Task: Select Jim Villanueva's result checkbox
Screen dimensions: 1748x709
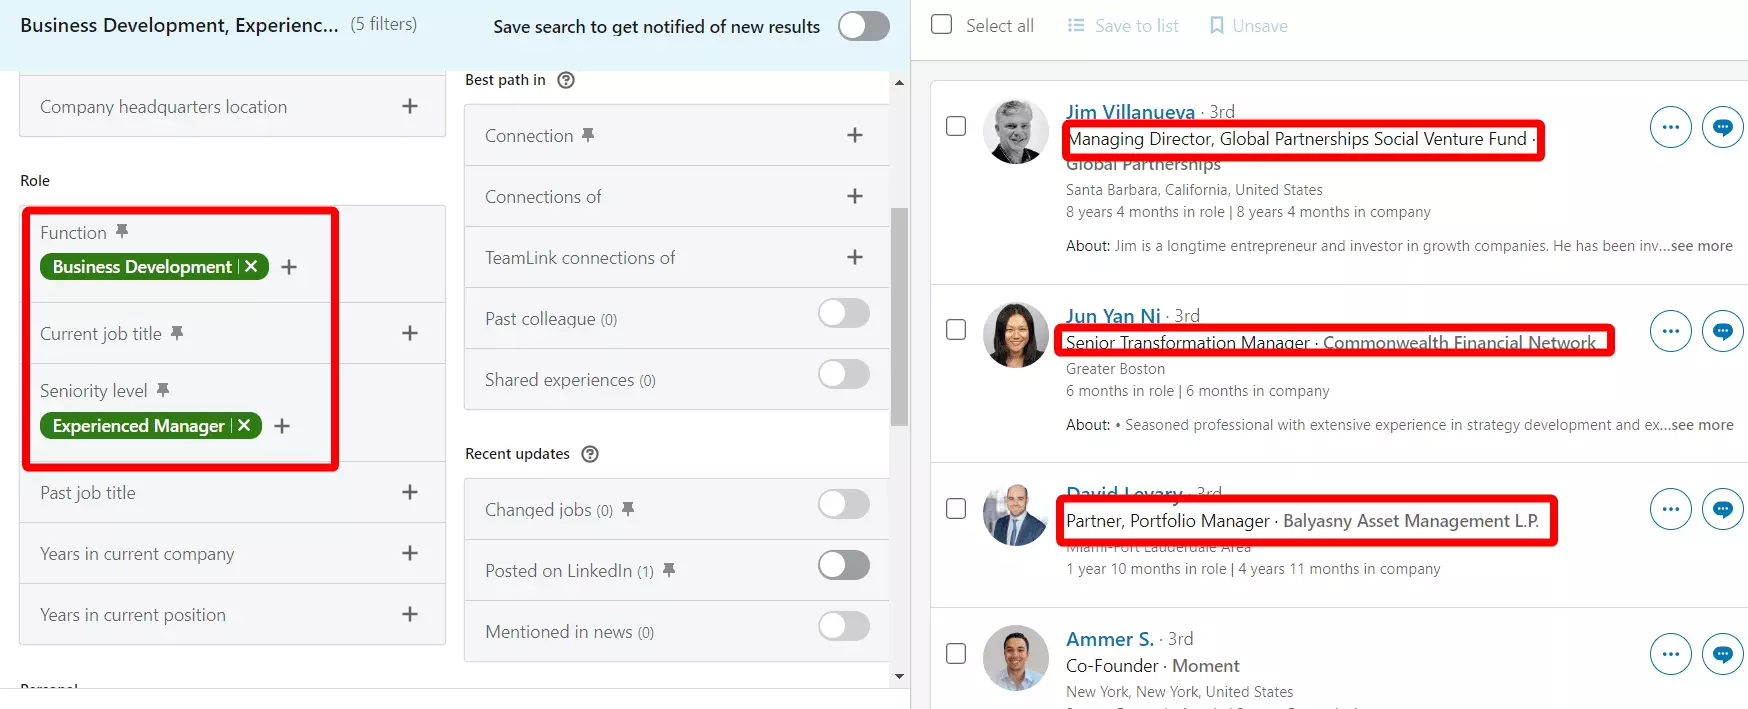Action: [956, 126]
